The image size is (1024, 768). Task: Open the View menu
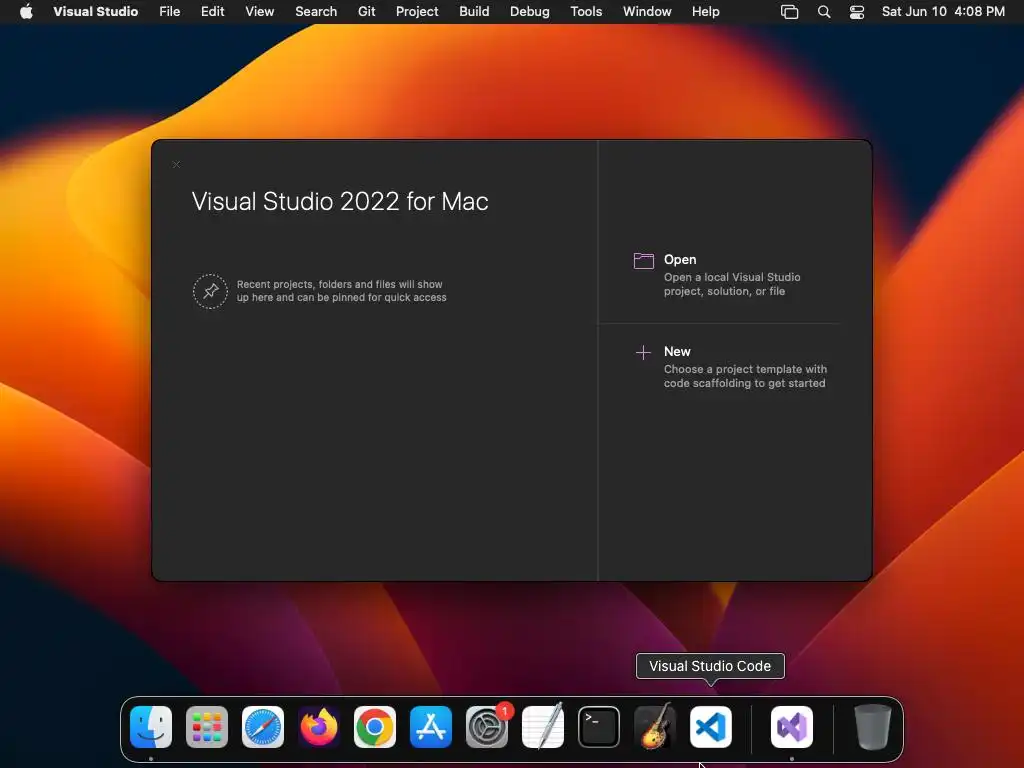(x=259, y=11)
